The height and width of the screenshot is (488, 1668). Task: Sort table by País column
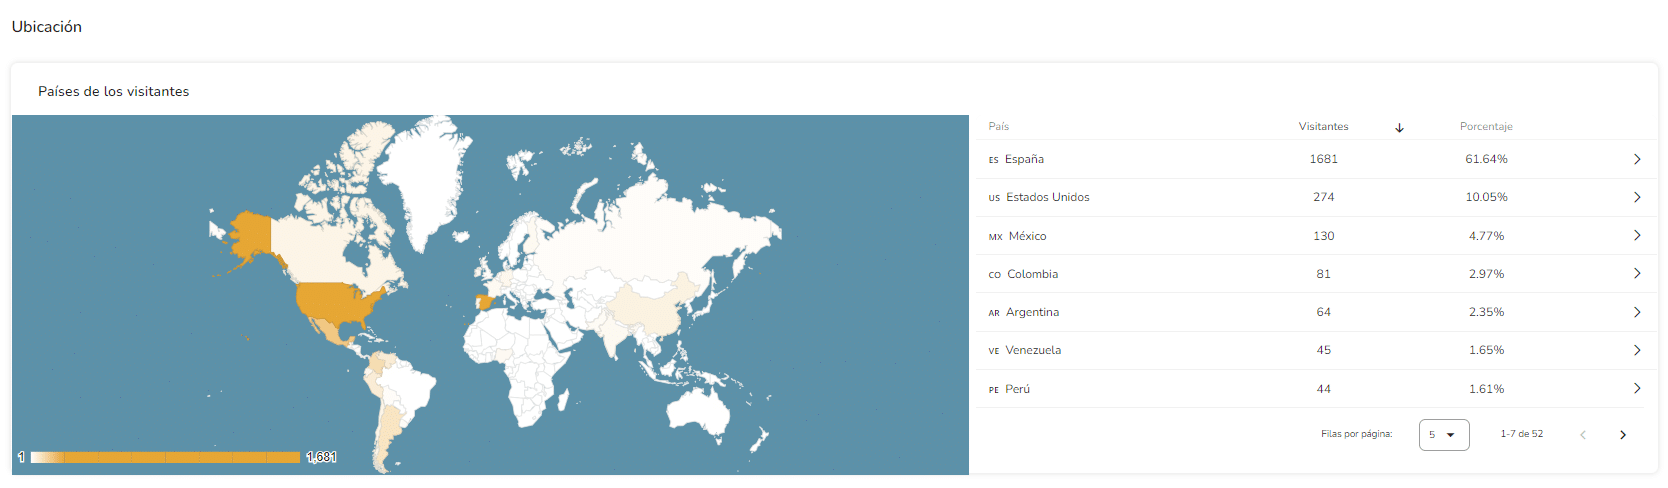click(x=999, y=126)
